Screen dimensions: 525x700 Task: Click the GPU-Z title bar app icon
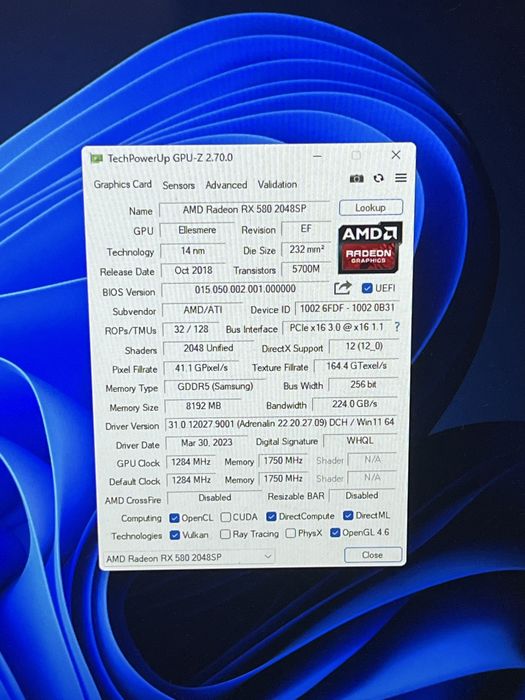coord(96,158)
